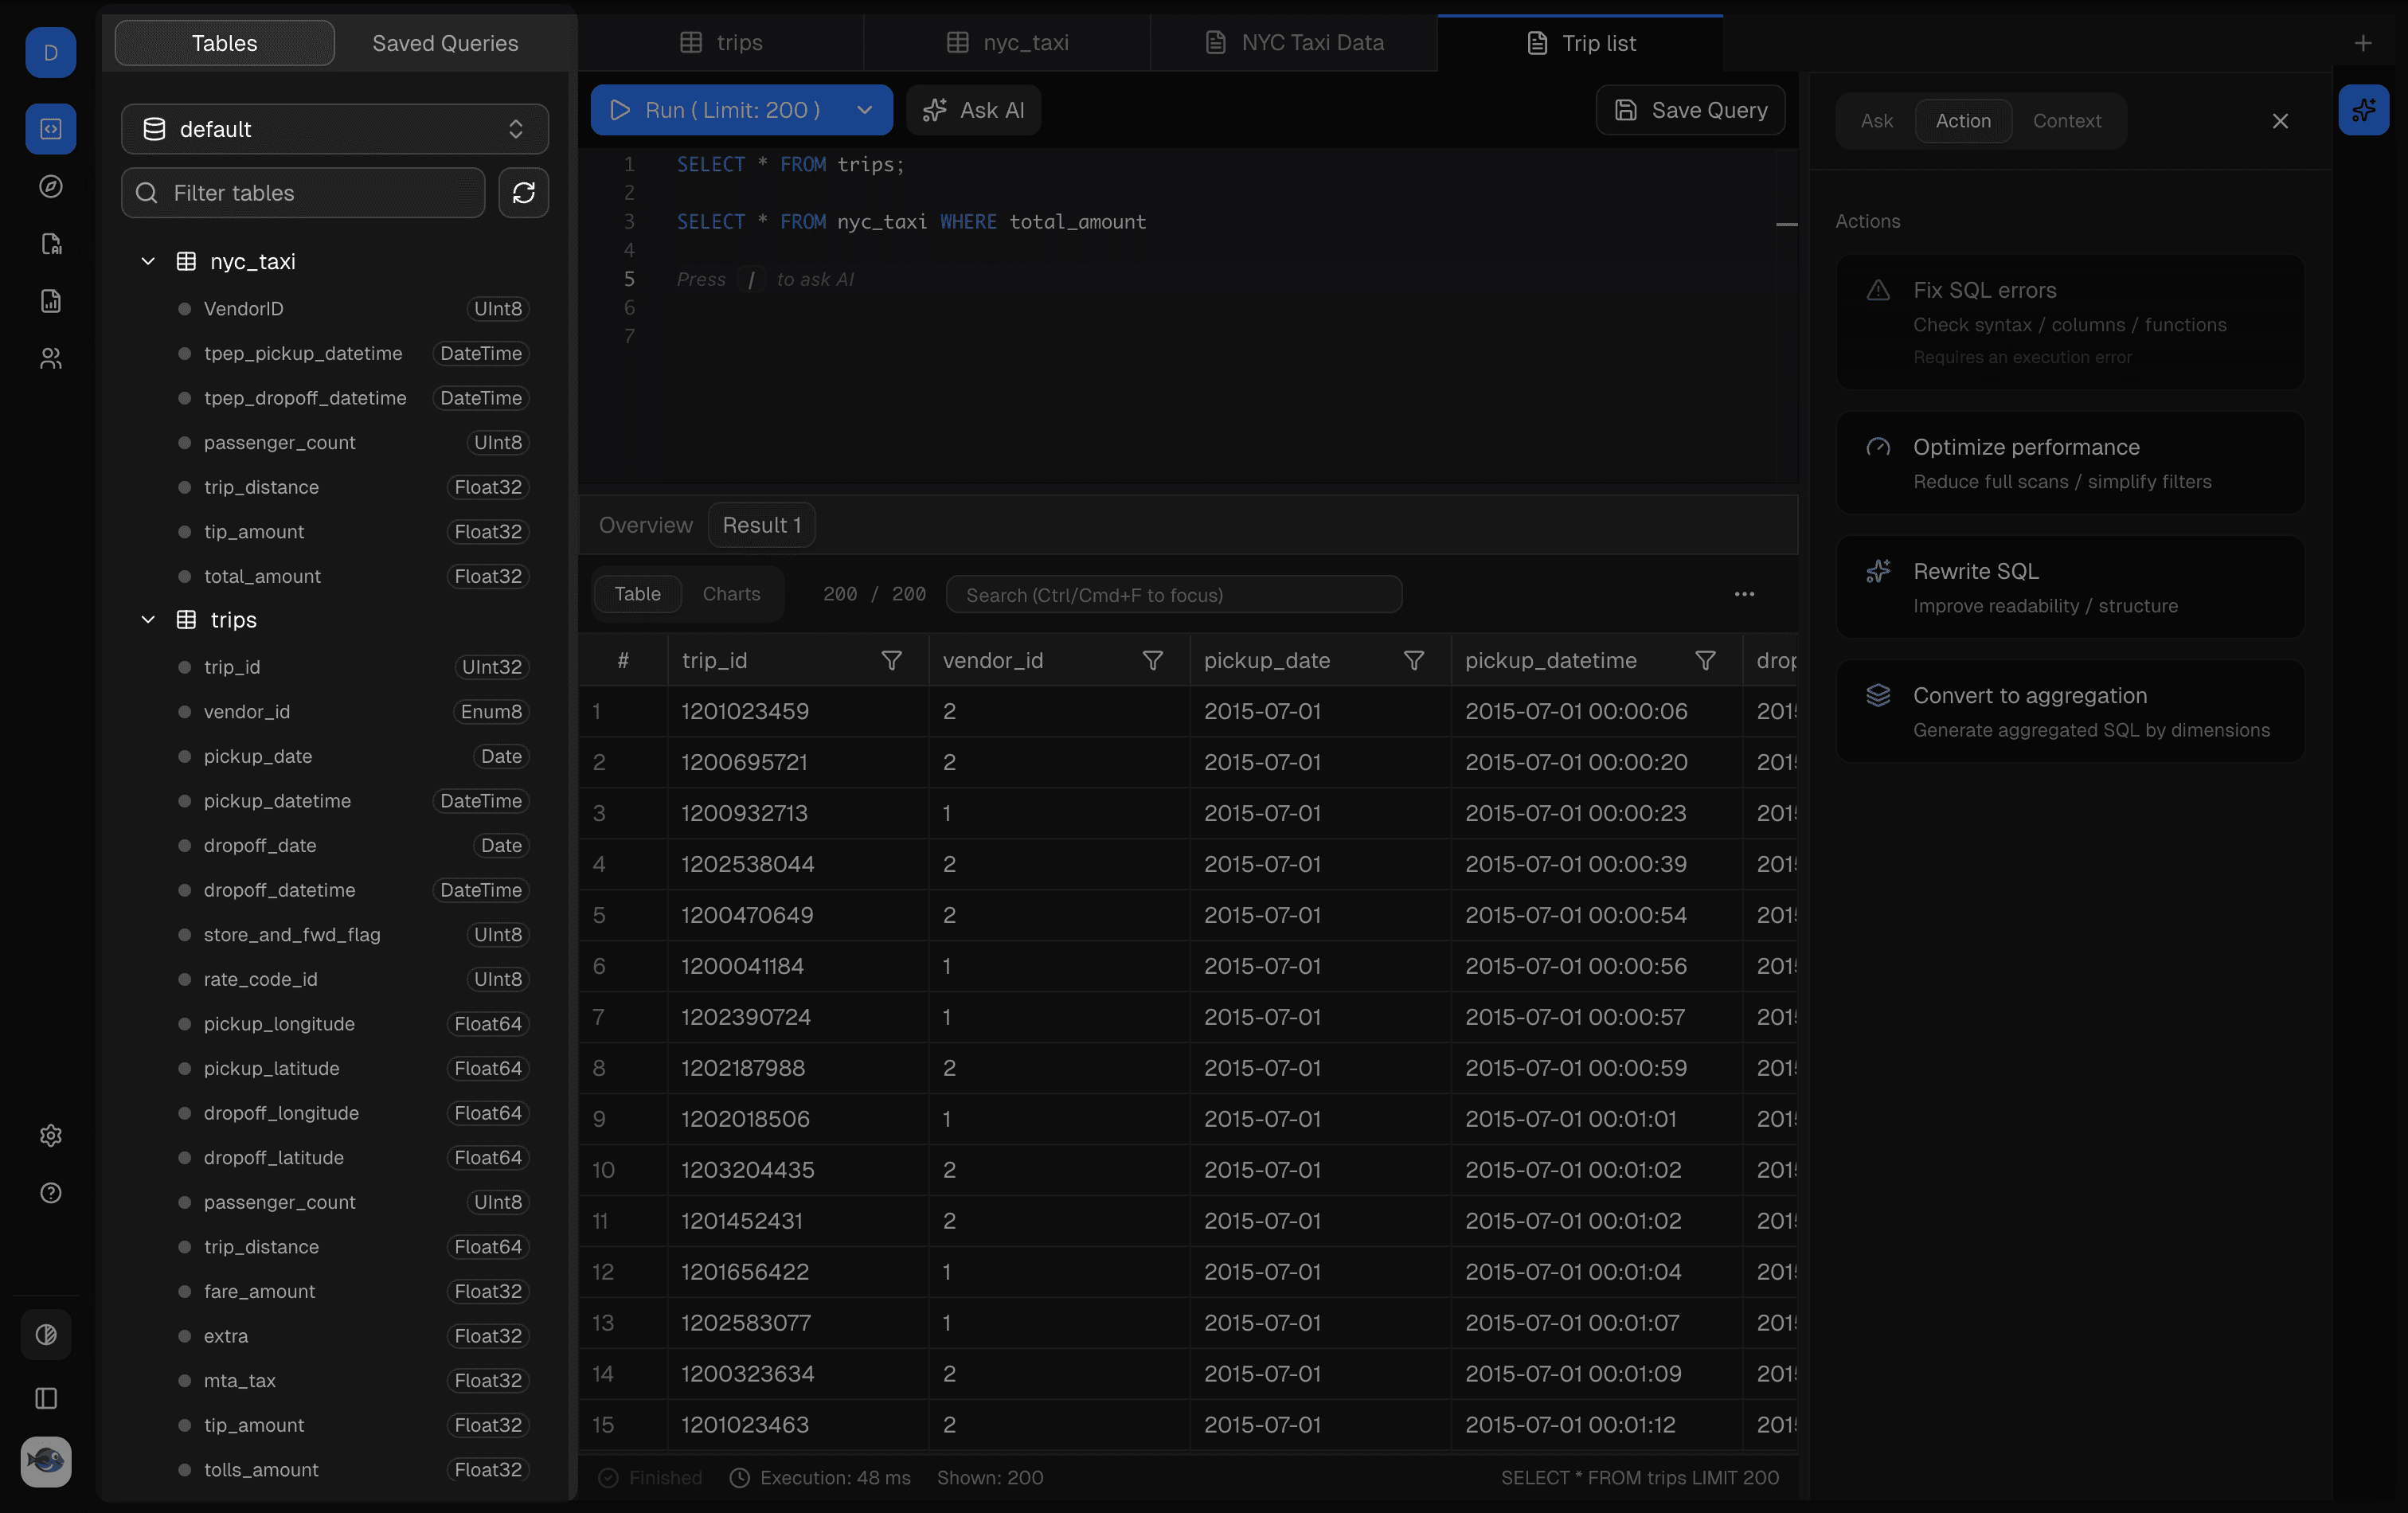
Task: Collapse sidebar panel layout icon
Action: (46, 1398)
